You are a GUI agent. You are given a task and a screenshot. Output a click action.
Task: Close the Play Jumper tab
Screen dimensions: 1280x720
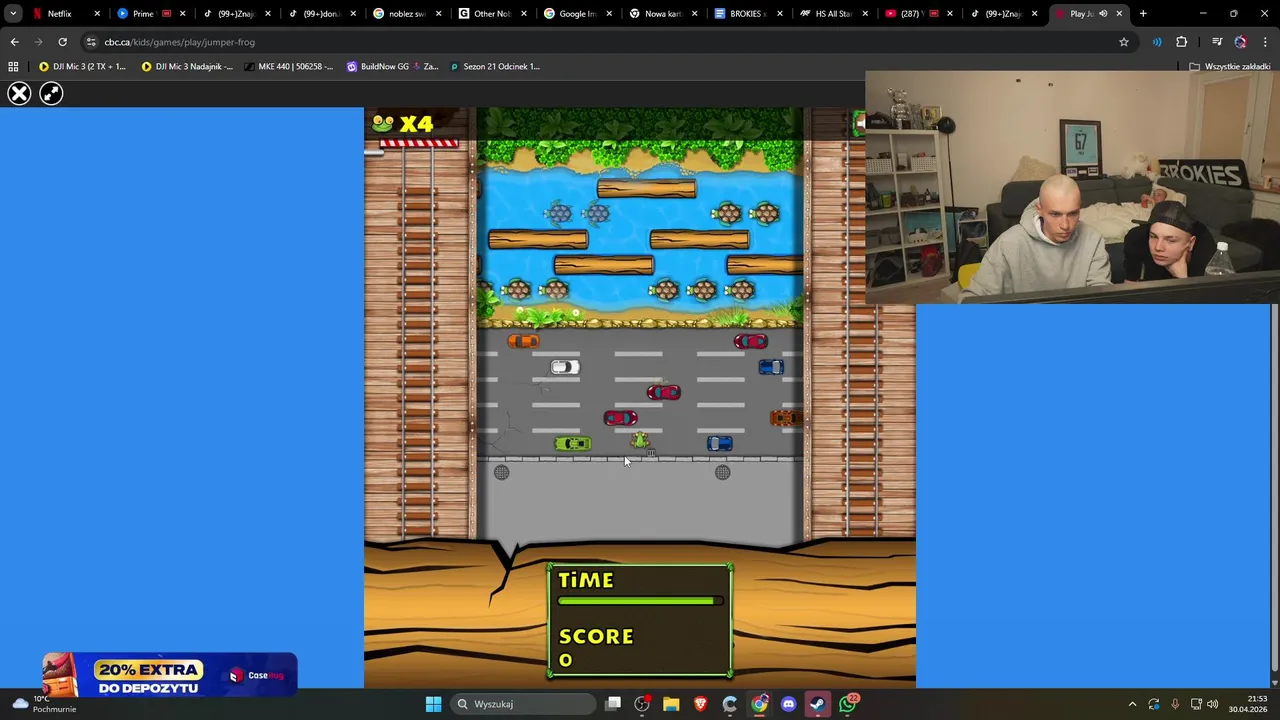tap(1119, 14)
